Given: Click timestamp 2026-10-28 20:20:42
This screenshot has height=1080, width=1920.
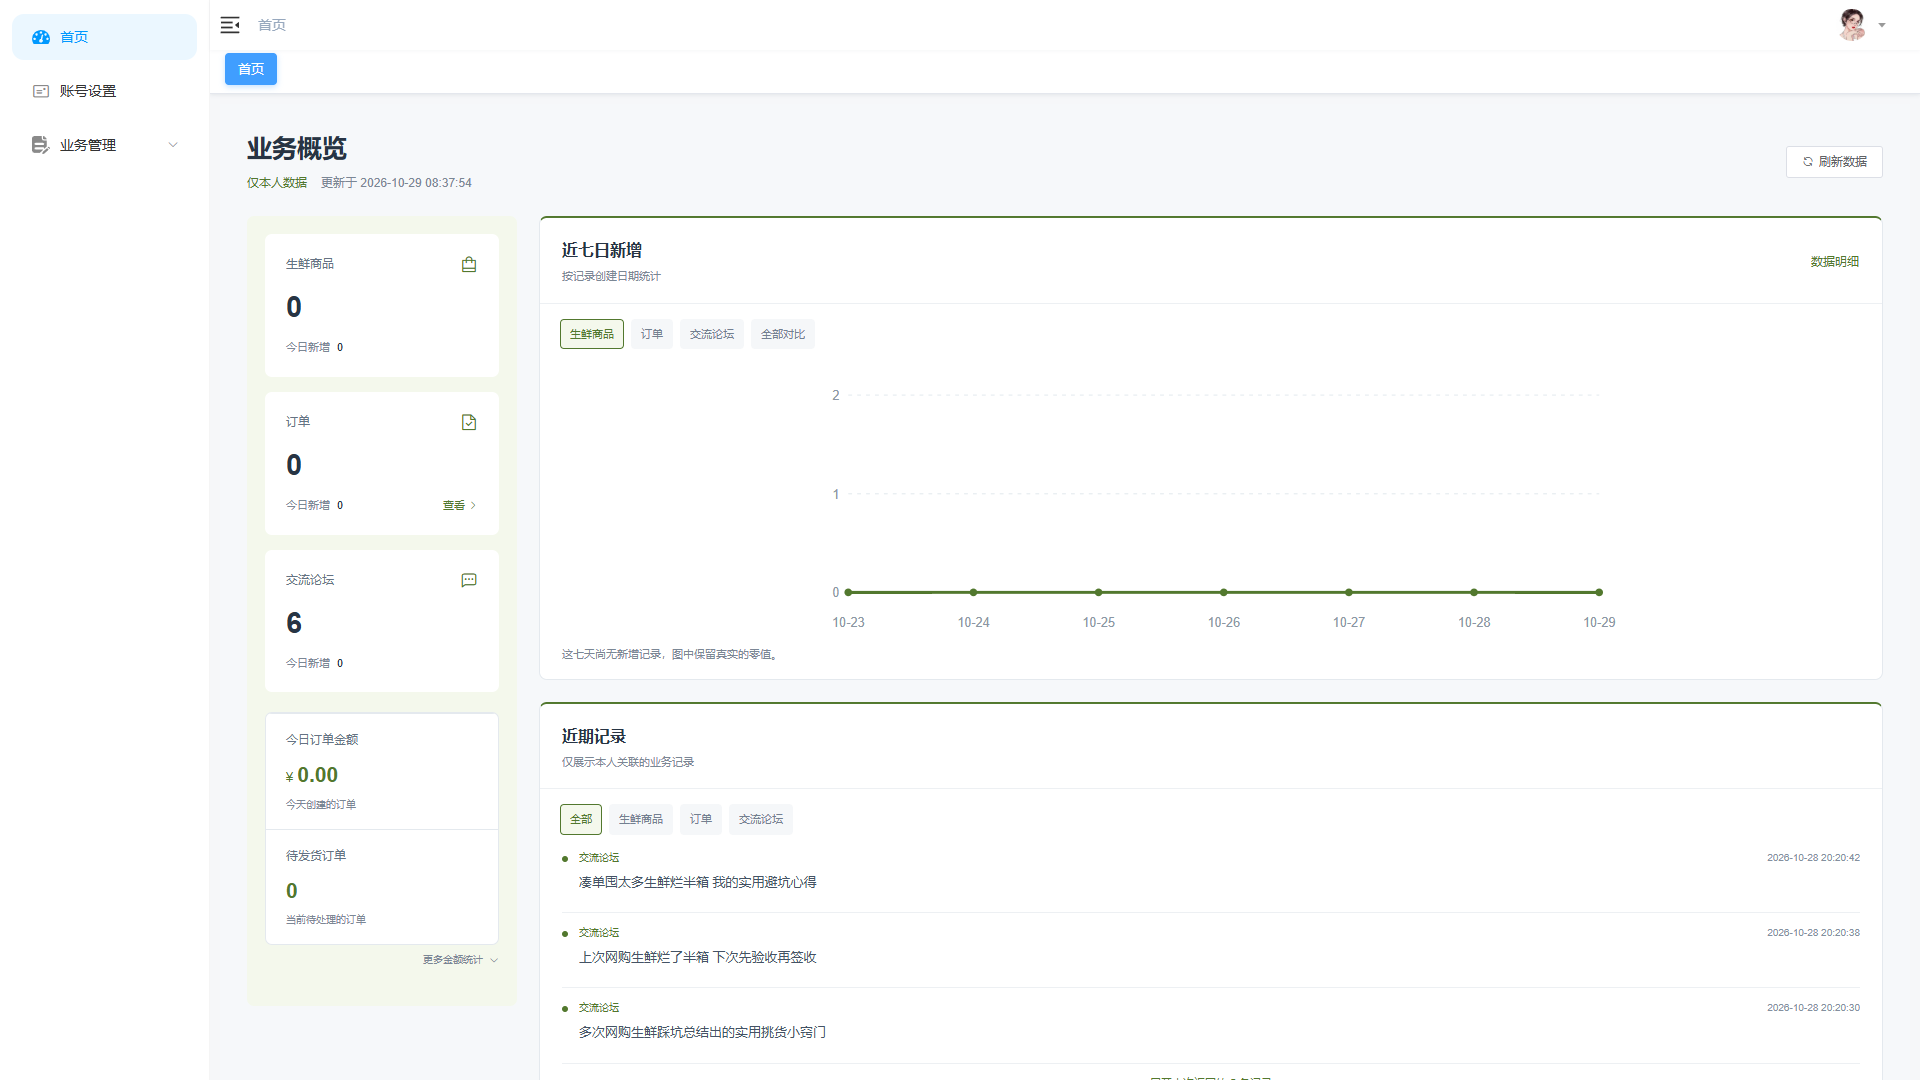Looking at the screenshot, I should [1813, 858].
